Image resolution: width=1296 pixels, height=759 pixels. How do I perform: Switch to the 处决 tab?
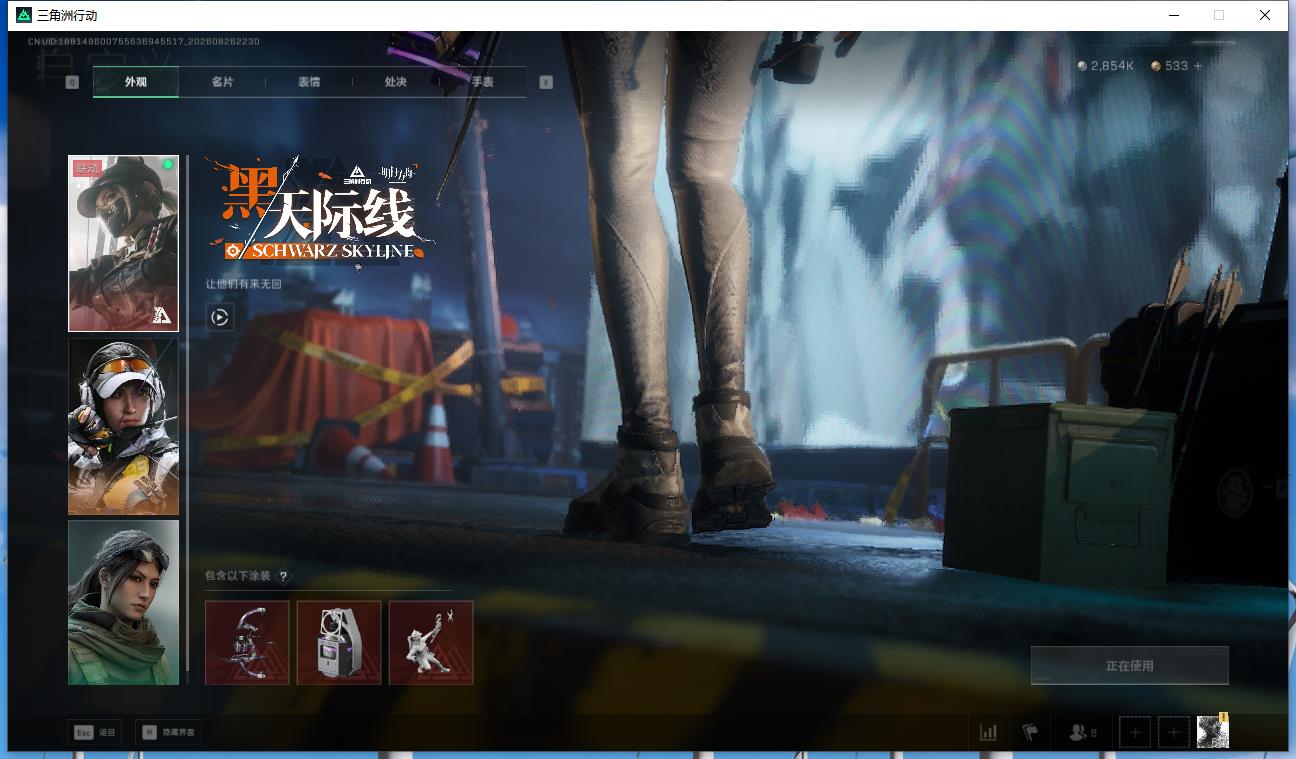pyautogui.click(x=396, y=82)
